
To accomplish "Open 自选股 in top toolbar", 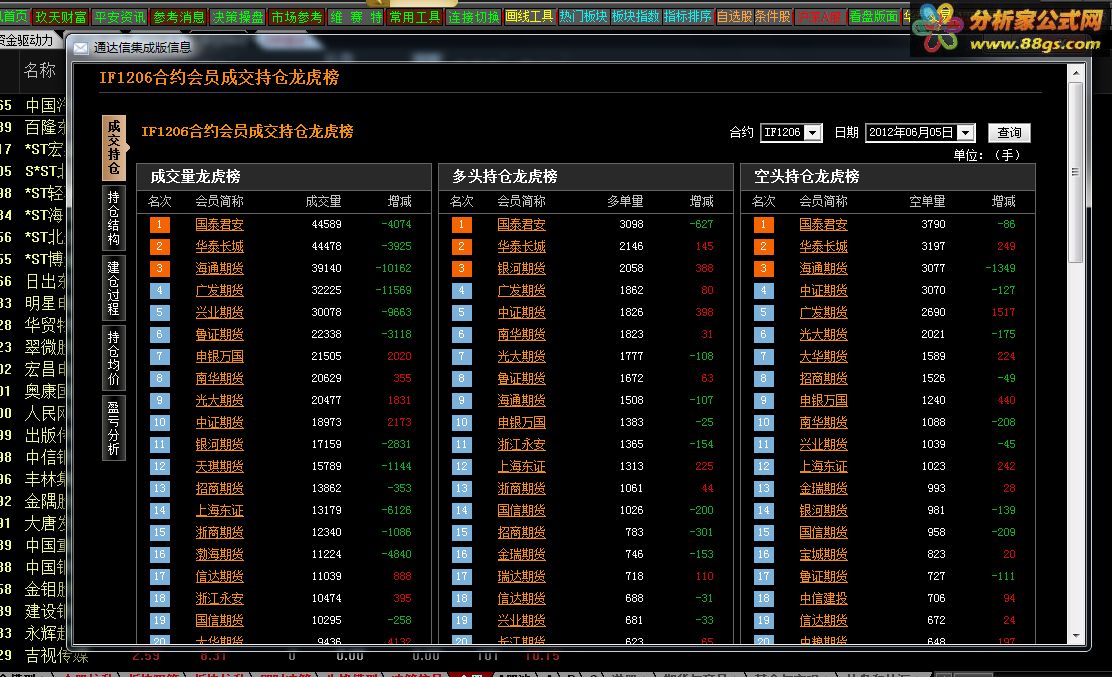I will (x=734, y=16).
